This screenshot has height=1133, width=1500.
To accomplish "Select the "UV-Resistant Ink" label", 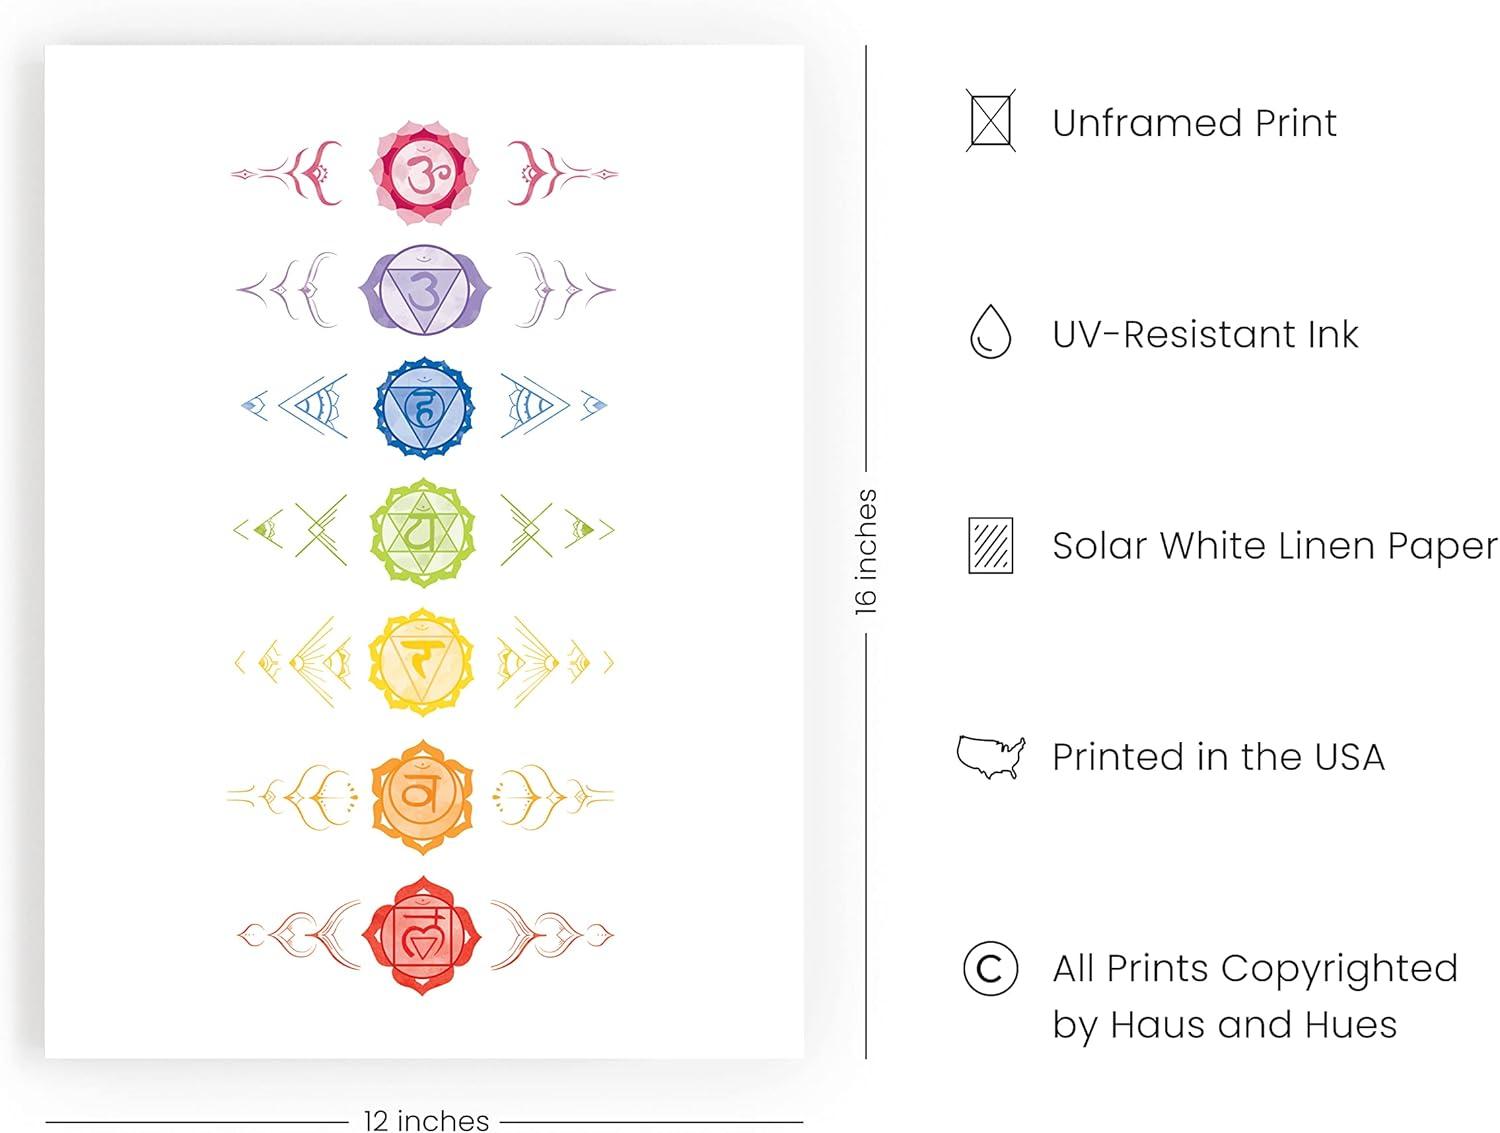I will tap(1205, 334).
